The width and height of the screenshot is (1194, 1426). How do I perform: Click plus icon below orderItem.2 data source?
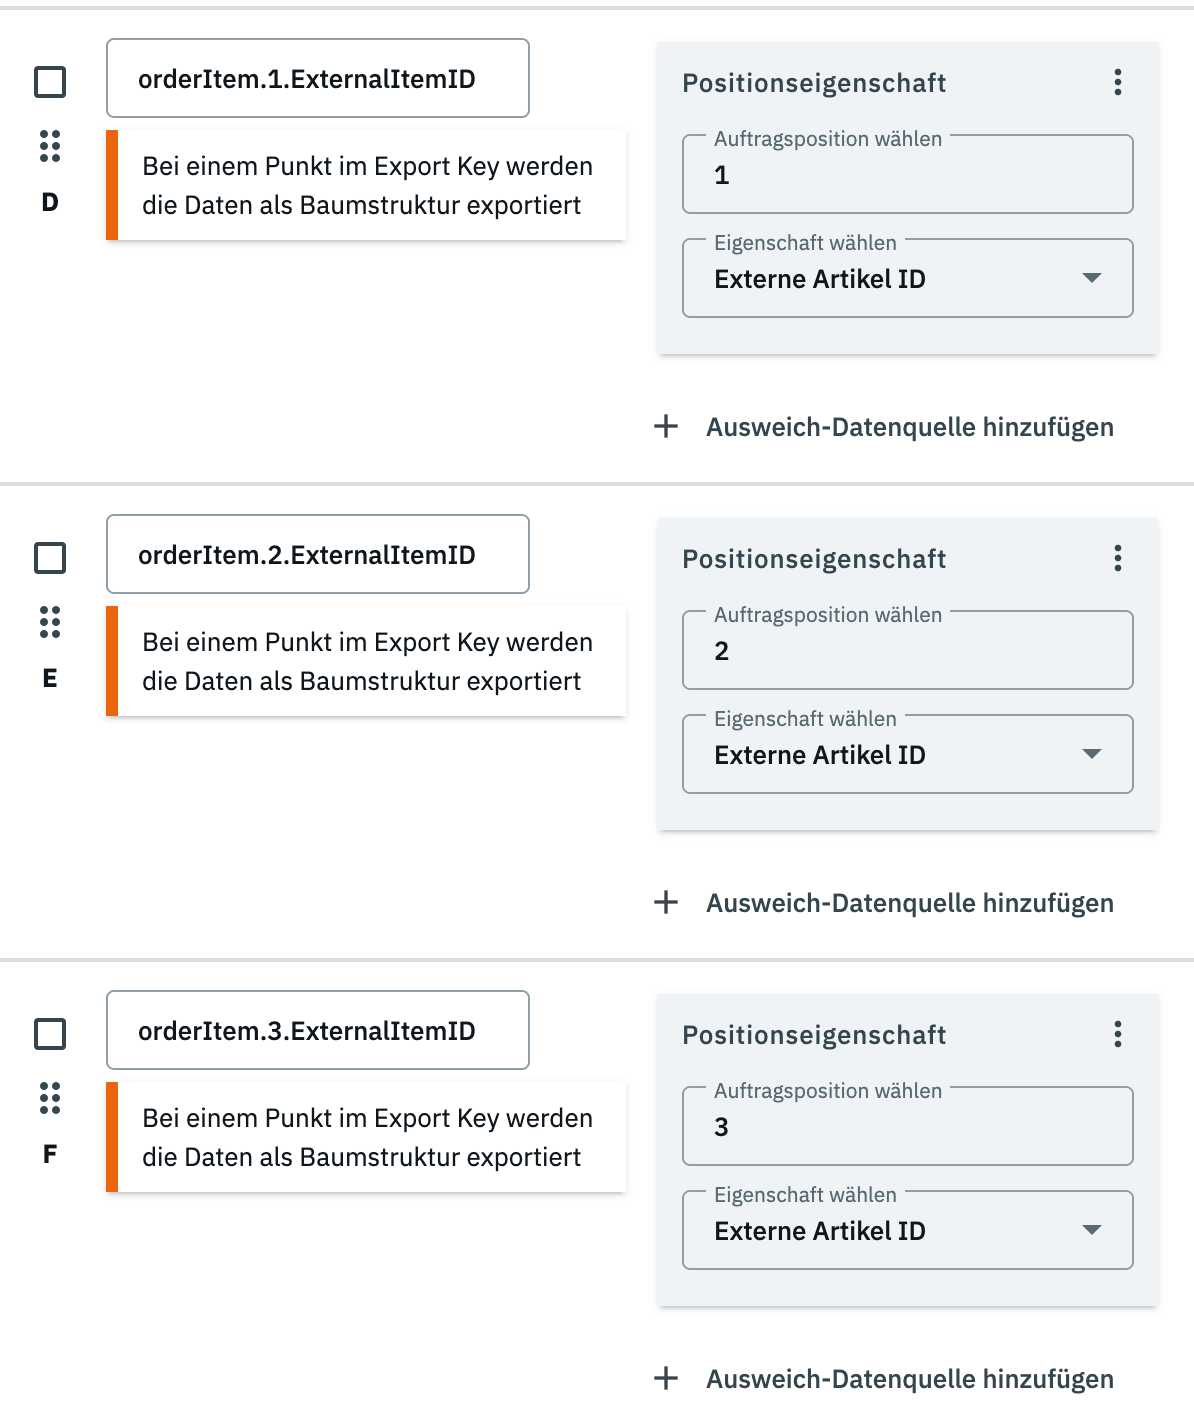[666, 903]
